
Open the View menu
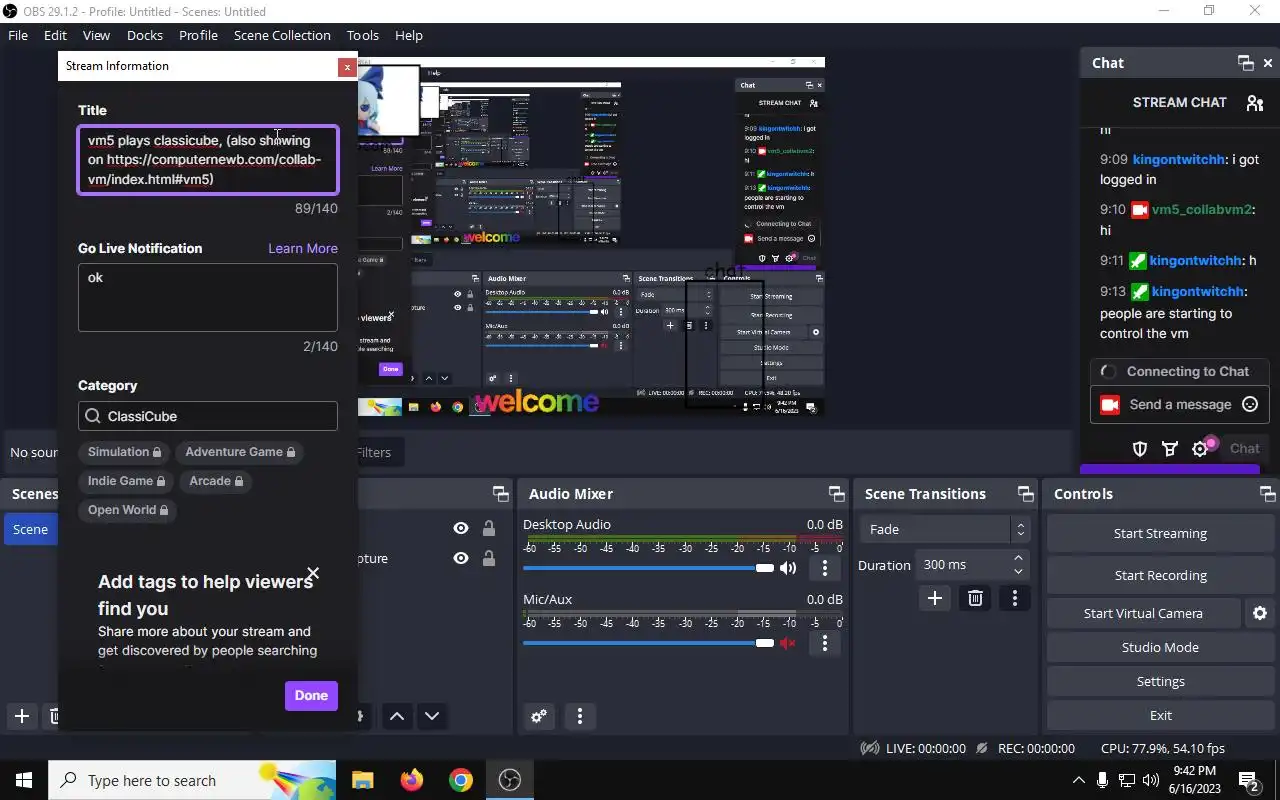point(96,35)
